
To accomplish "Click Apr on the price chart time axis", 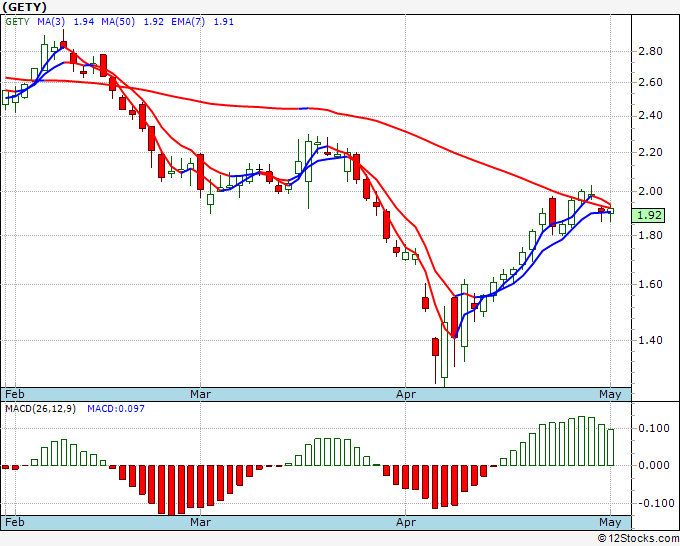I will tap(405, 394).
